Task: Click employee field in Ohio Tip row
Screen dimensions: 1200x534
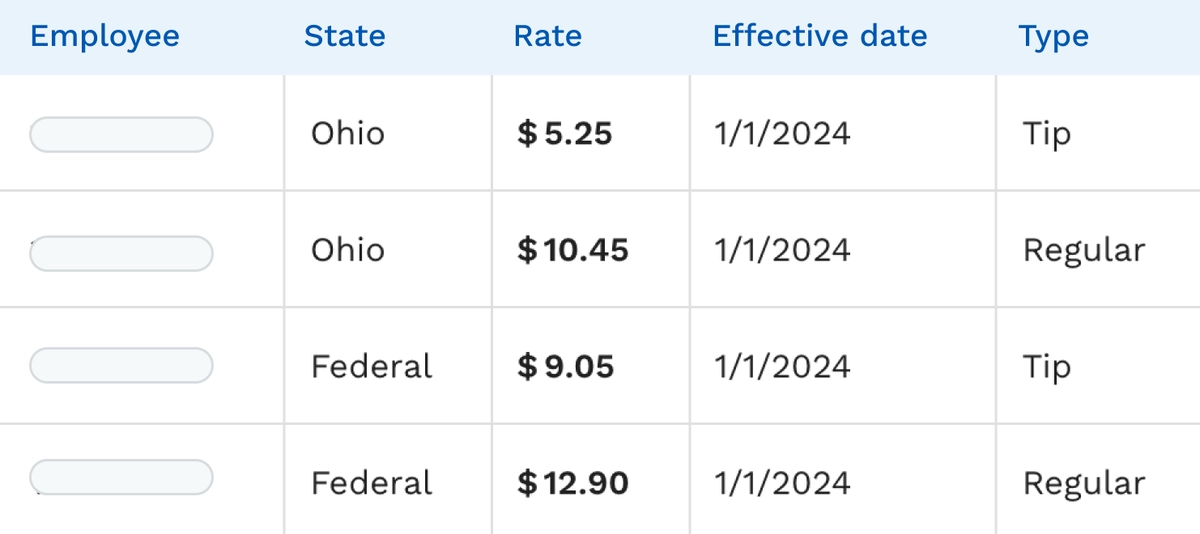Action: click(x=121, y=134)
